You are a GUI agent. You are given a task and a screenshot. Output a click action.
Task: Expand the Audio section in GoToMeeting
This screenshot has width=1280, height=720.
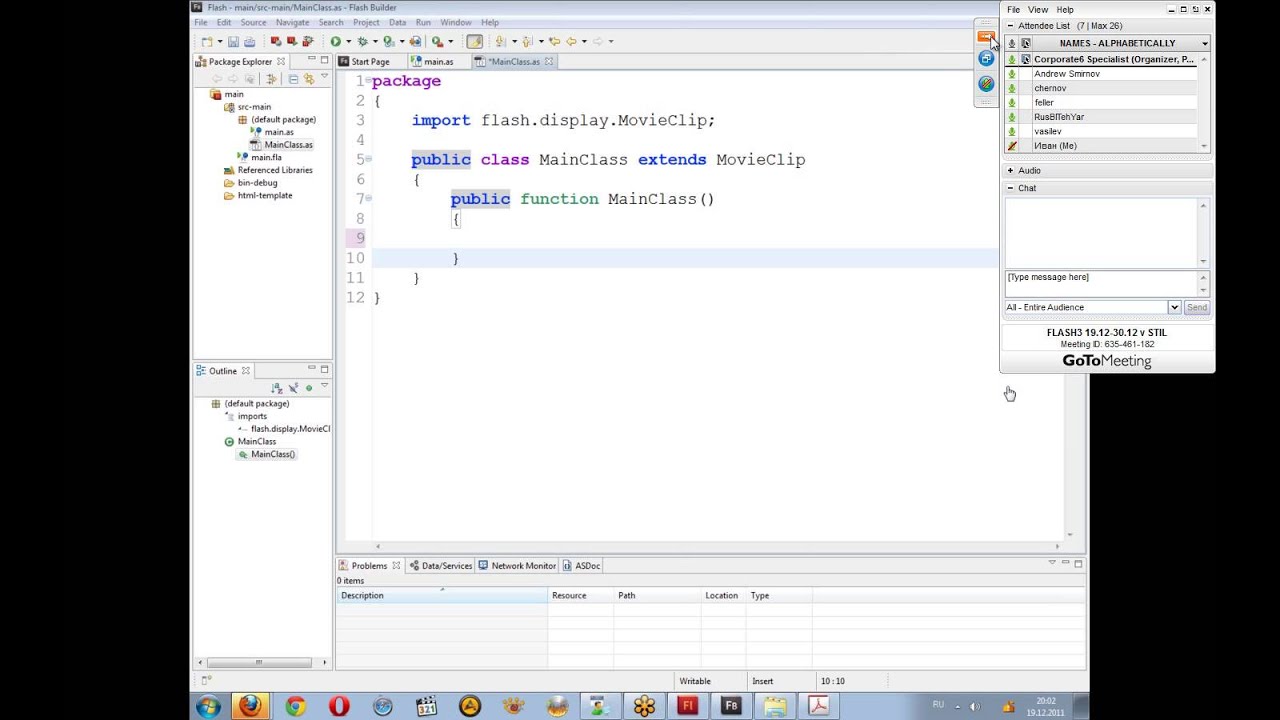pos(1010,171)
